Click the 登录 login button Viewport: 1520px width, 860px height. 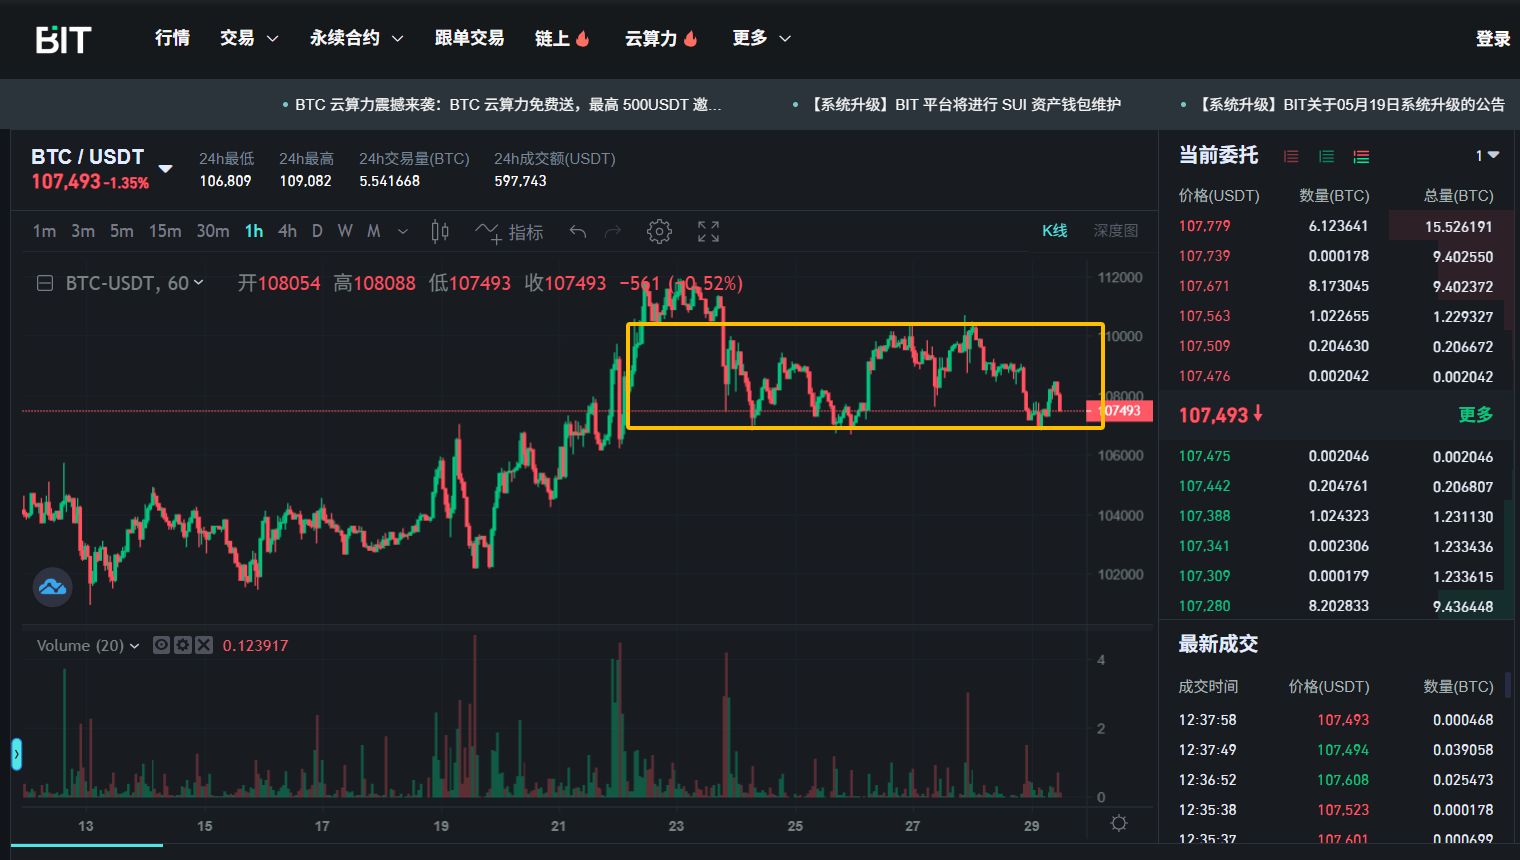1492,39
